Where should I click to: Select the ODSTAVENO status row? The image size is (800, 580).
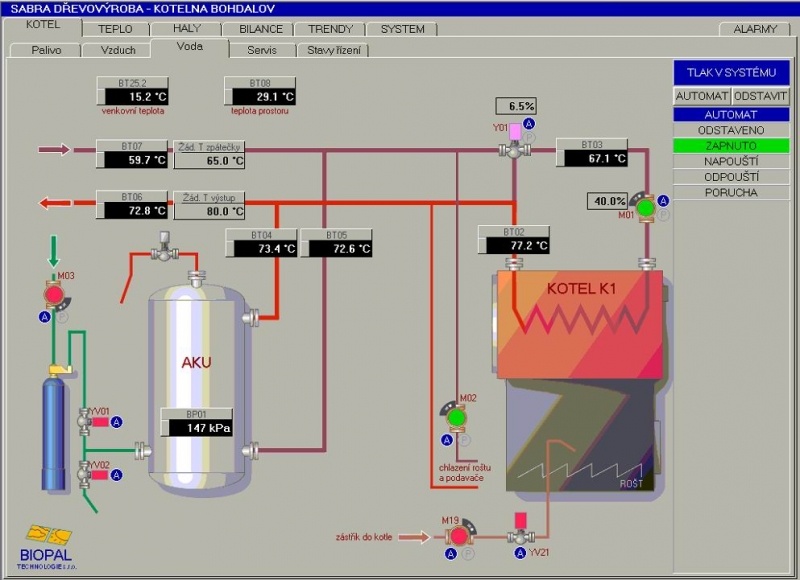[x=731, y=130]
